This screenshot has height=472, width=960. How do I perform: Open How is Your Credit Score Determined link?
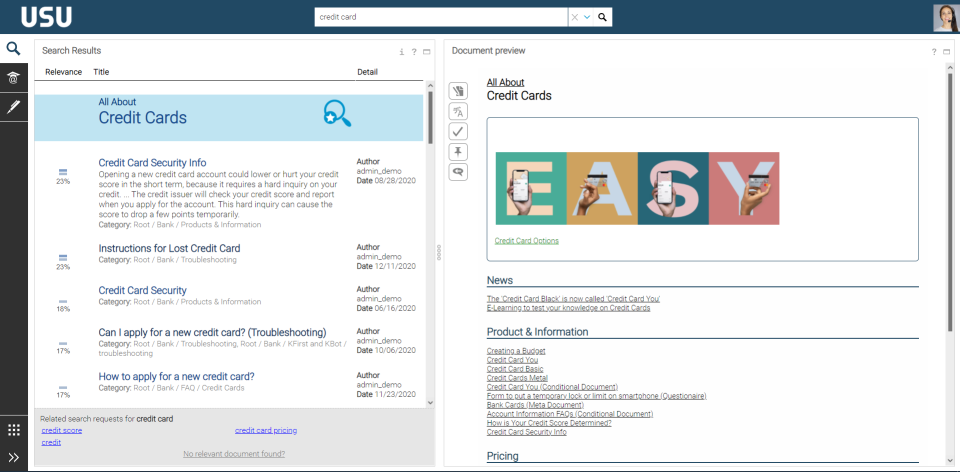[x=549, y=423]
